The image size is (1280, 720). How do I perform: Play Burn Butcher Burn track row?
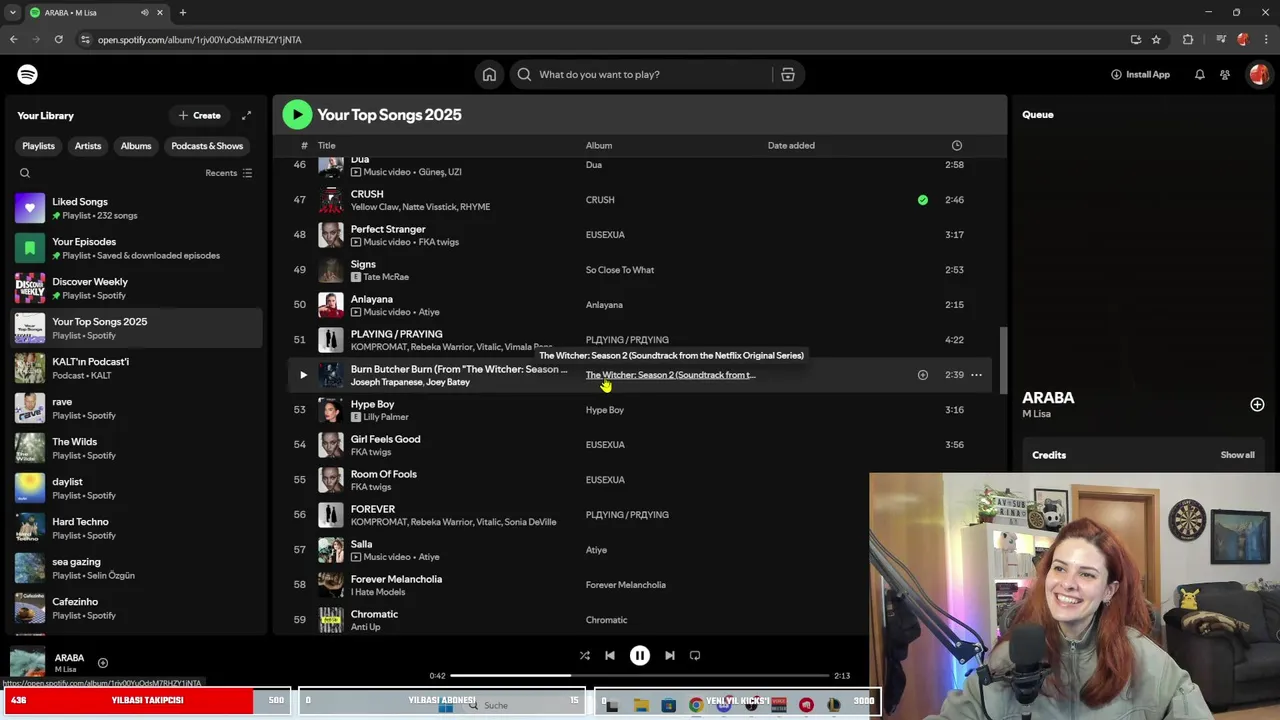tap(303, 375)
